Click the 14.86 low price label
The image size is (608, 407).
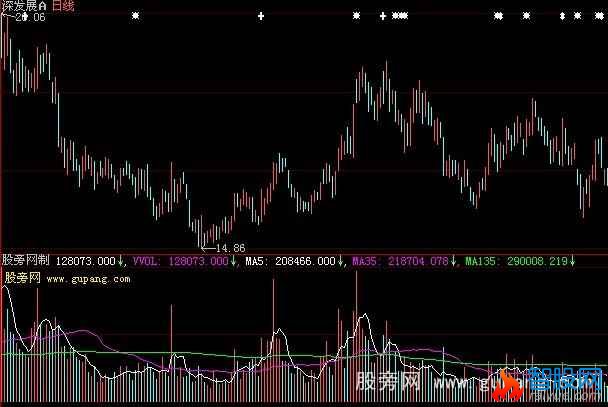230,248
